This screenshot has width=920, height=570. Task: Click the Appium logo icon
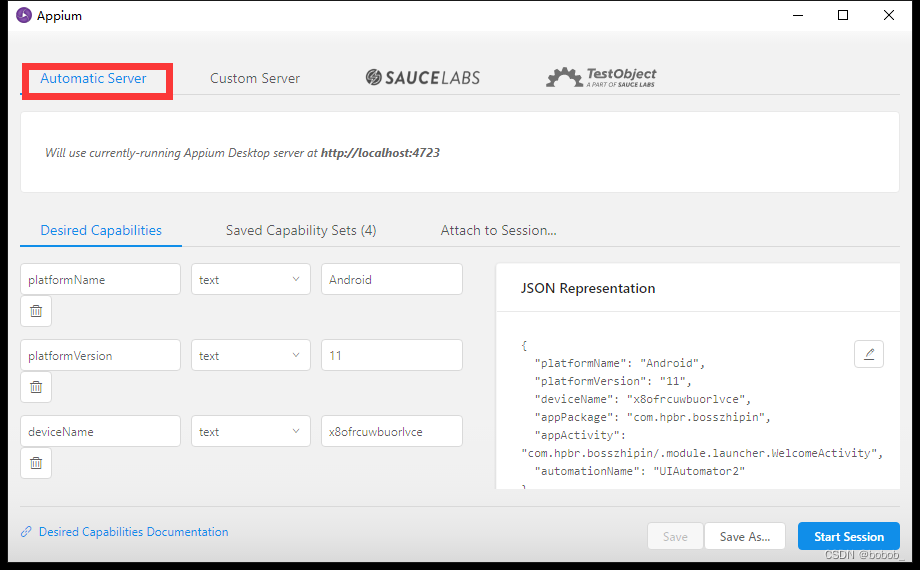(23, 15)
